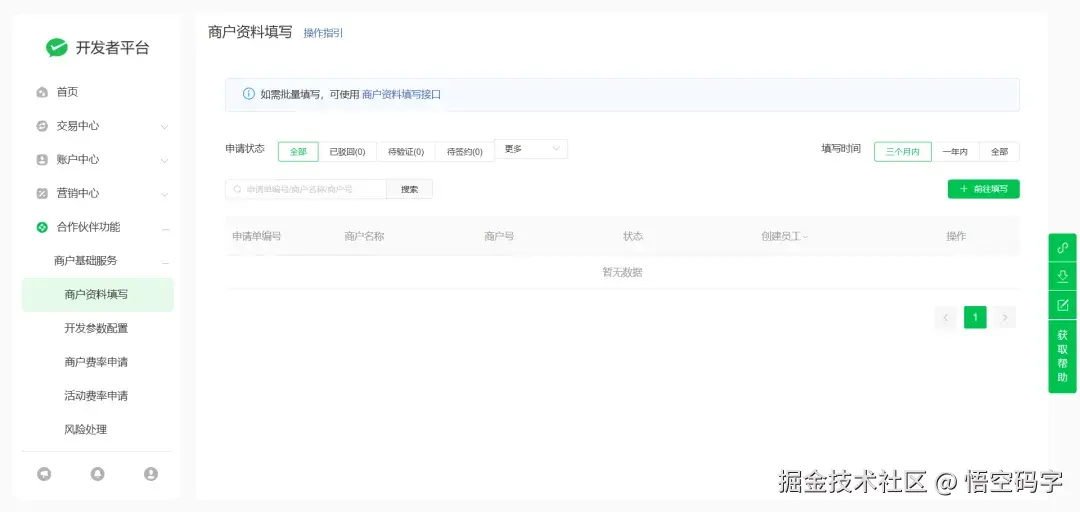The image size is (1080, 512).
Task: Click the green WeChat Pay logo icon
Action: coord(56,48)
